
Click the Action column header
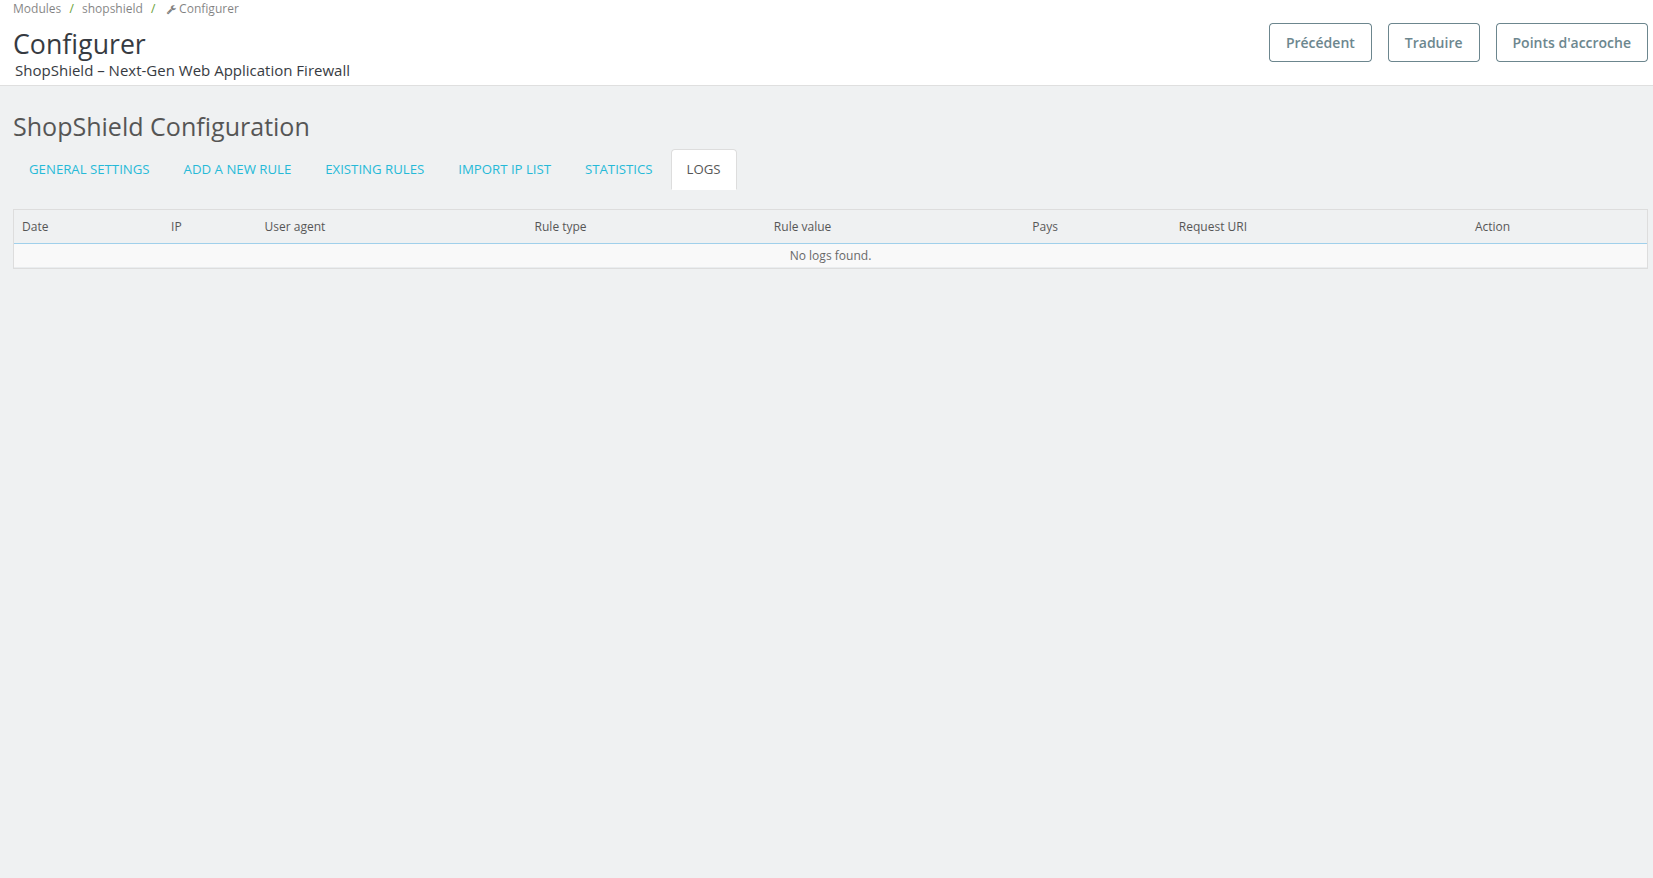[1492, 227]
